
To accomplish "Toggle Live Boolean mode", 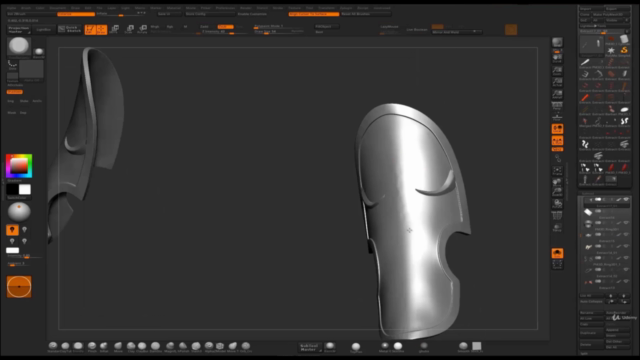I will (x=417, y=30).
